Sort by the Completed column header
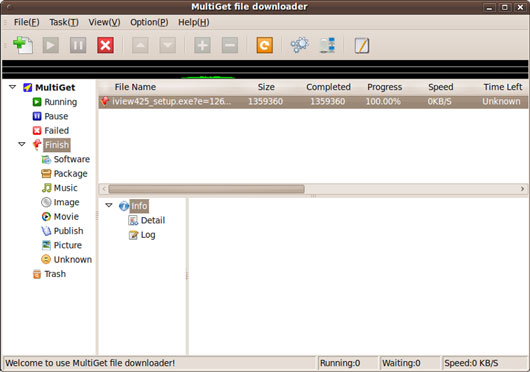Screen dimensions: 530x372 pyautogui.click(x=328, y=87)
